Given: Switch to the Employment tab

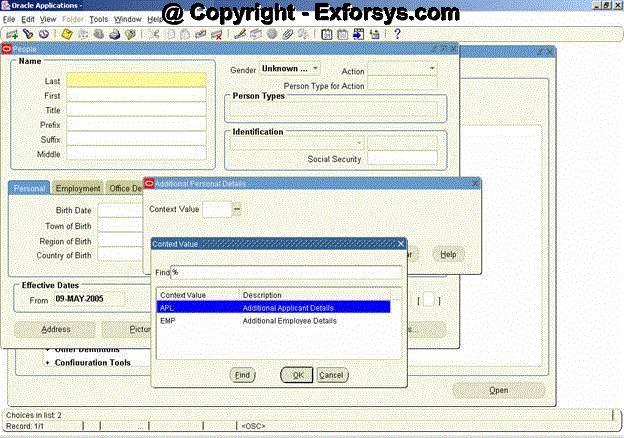Looking at the screenshot, I should point(78,188).
